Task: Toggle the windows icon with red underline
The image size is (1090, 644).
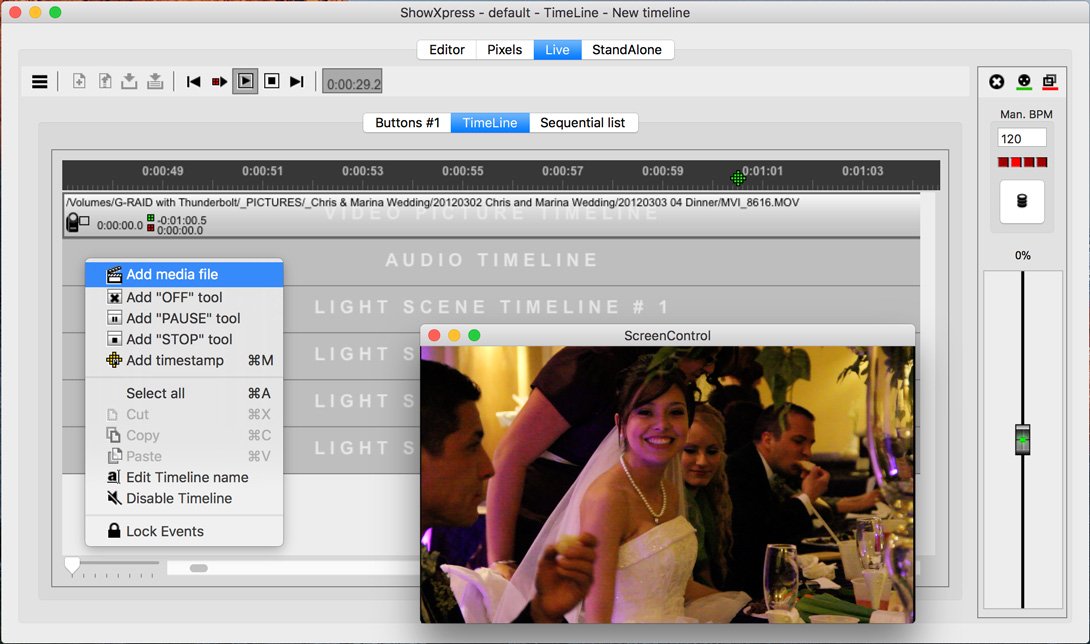Action: coord(1049,82)
